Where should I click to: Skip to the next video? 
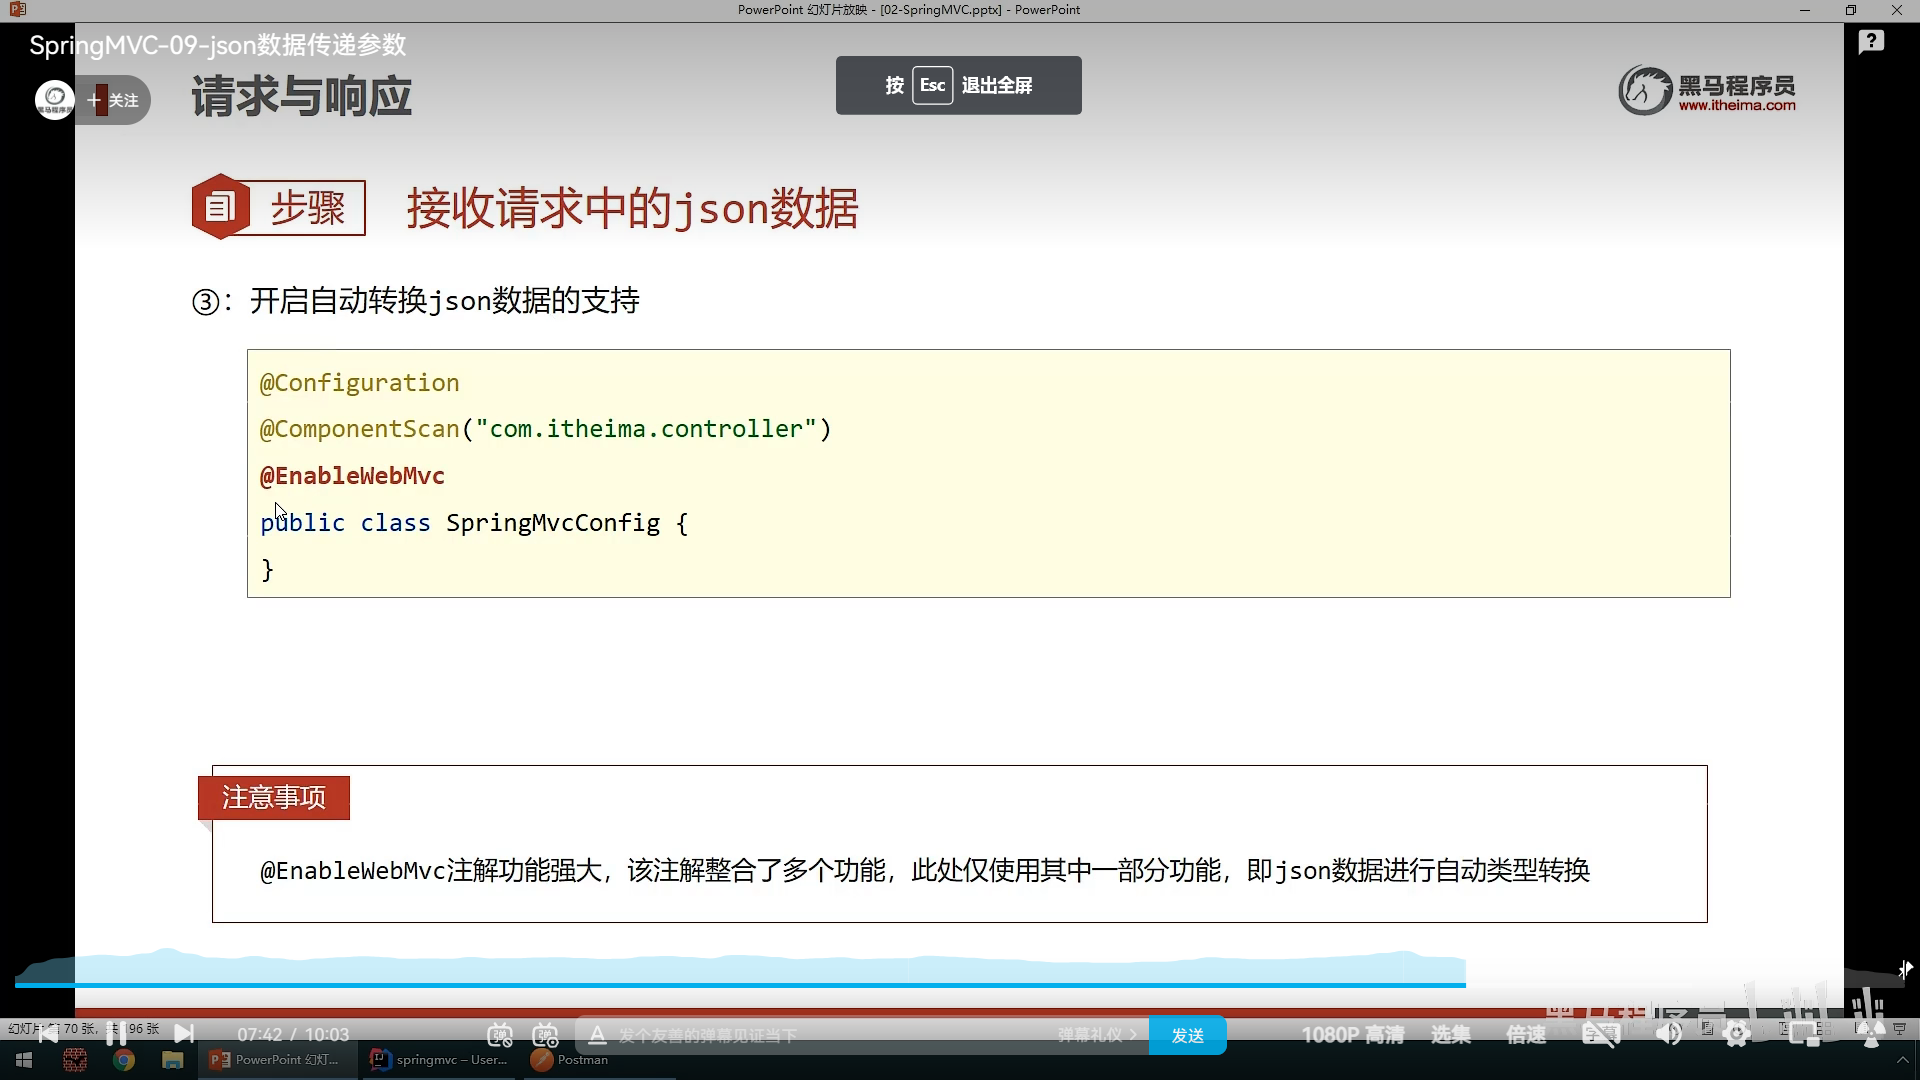pos(184,1033)
